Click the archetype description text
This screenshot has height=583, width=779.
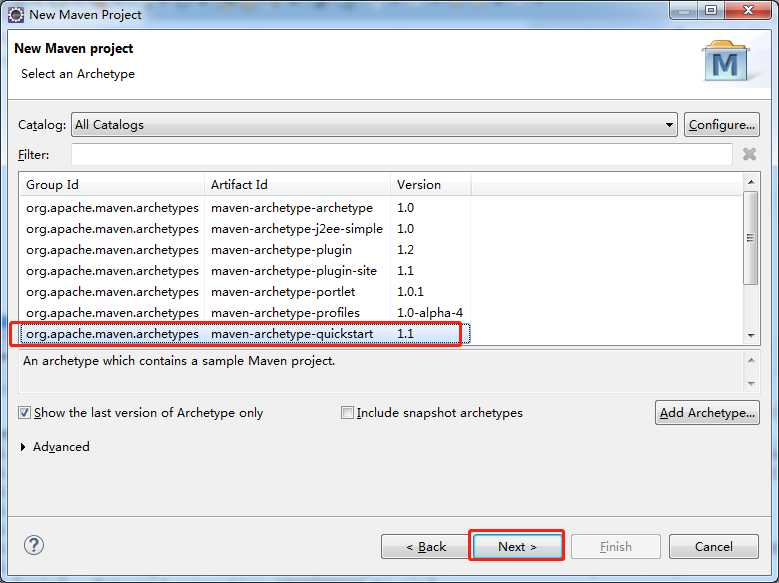(179, 361)
